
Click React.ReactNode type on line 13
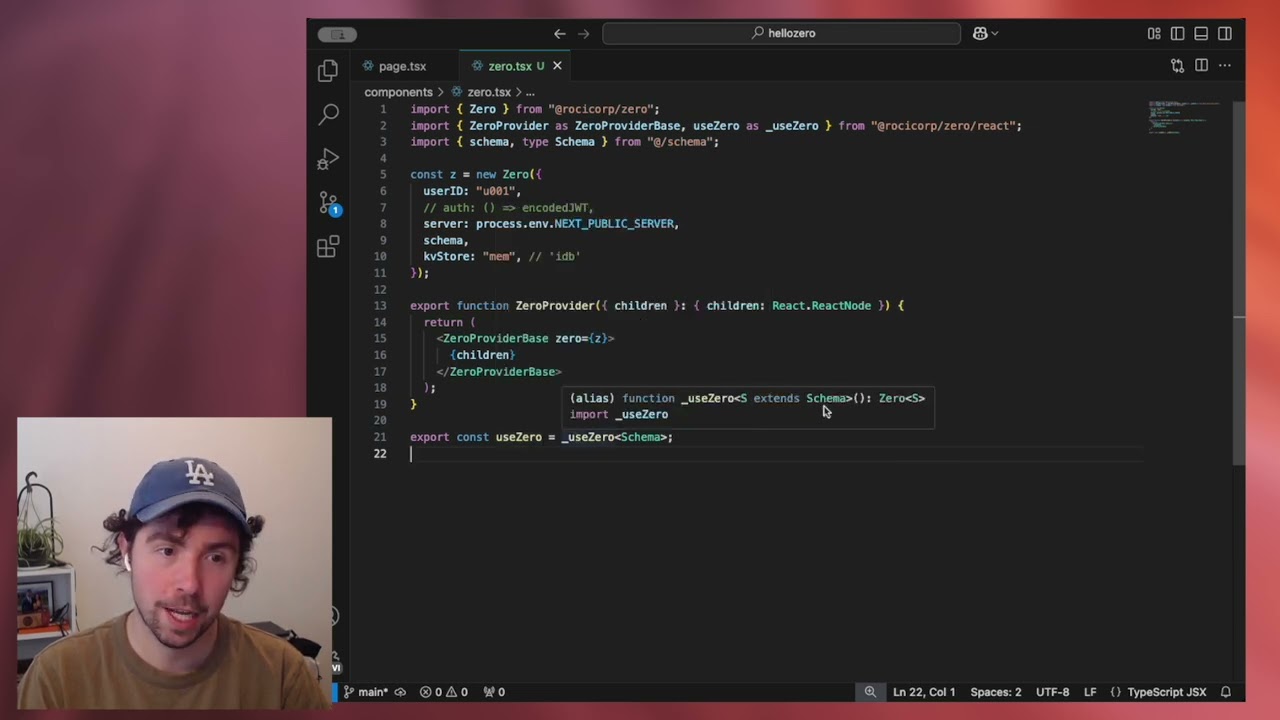(821, 306)
